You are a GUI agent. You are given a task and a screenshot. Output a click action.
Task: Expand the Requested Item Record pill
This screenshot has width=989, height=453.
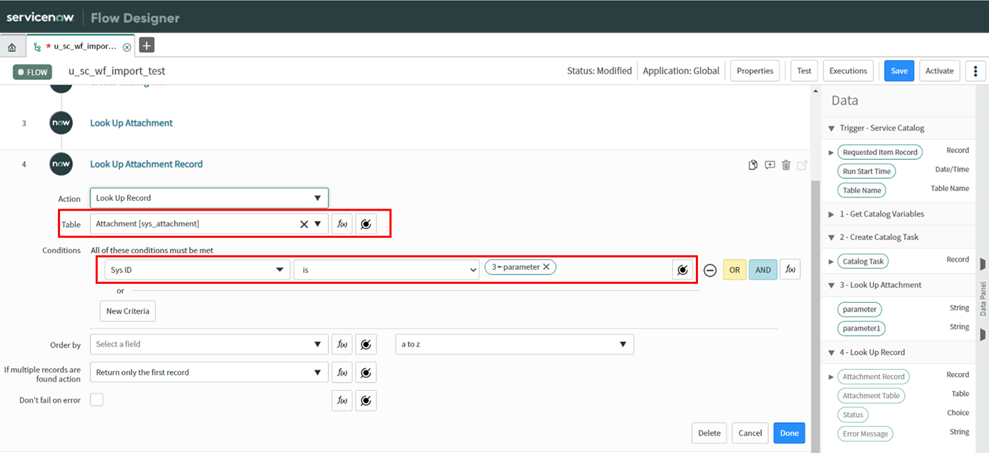[x=831, y=152]
